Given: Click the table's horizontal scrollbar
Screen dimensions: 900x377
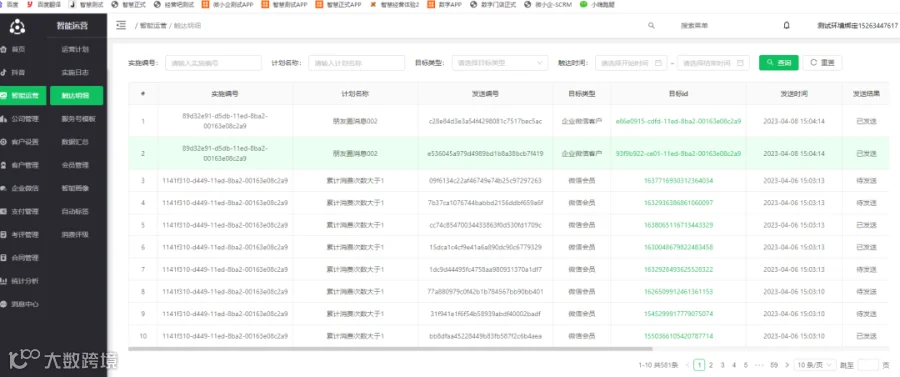Looking at the screenshot, I should (390, 348).
